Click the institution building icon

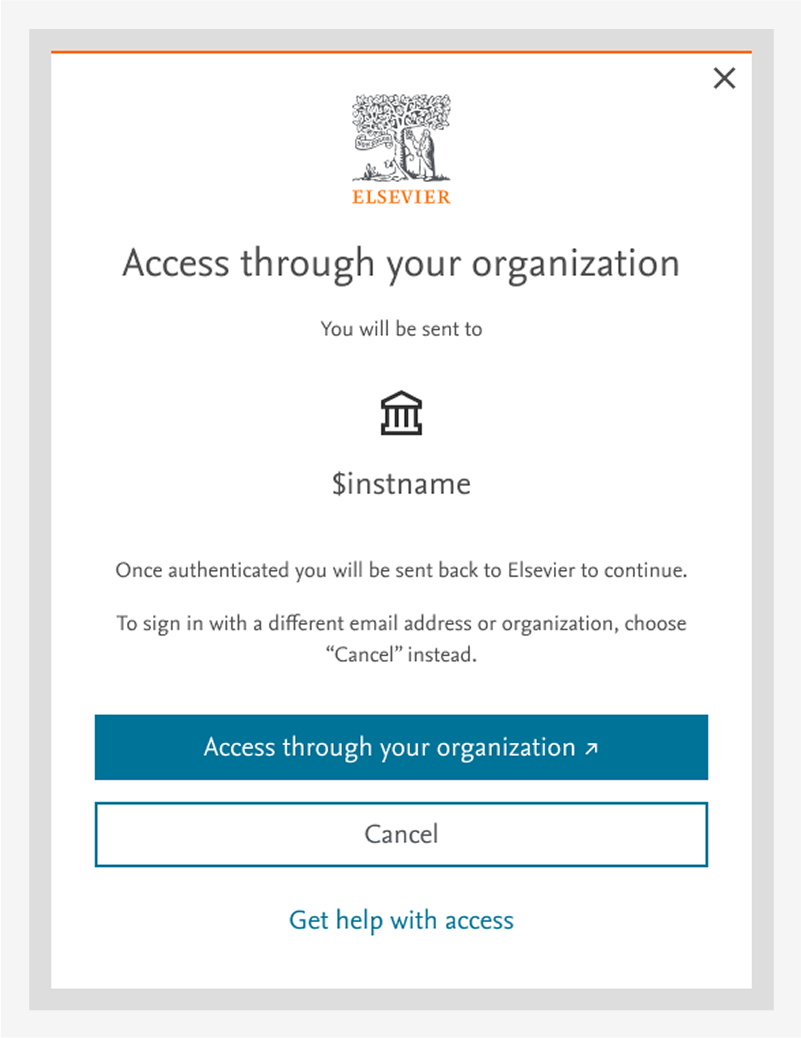tap(401, 413)
